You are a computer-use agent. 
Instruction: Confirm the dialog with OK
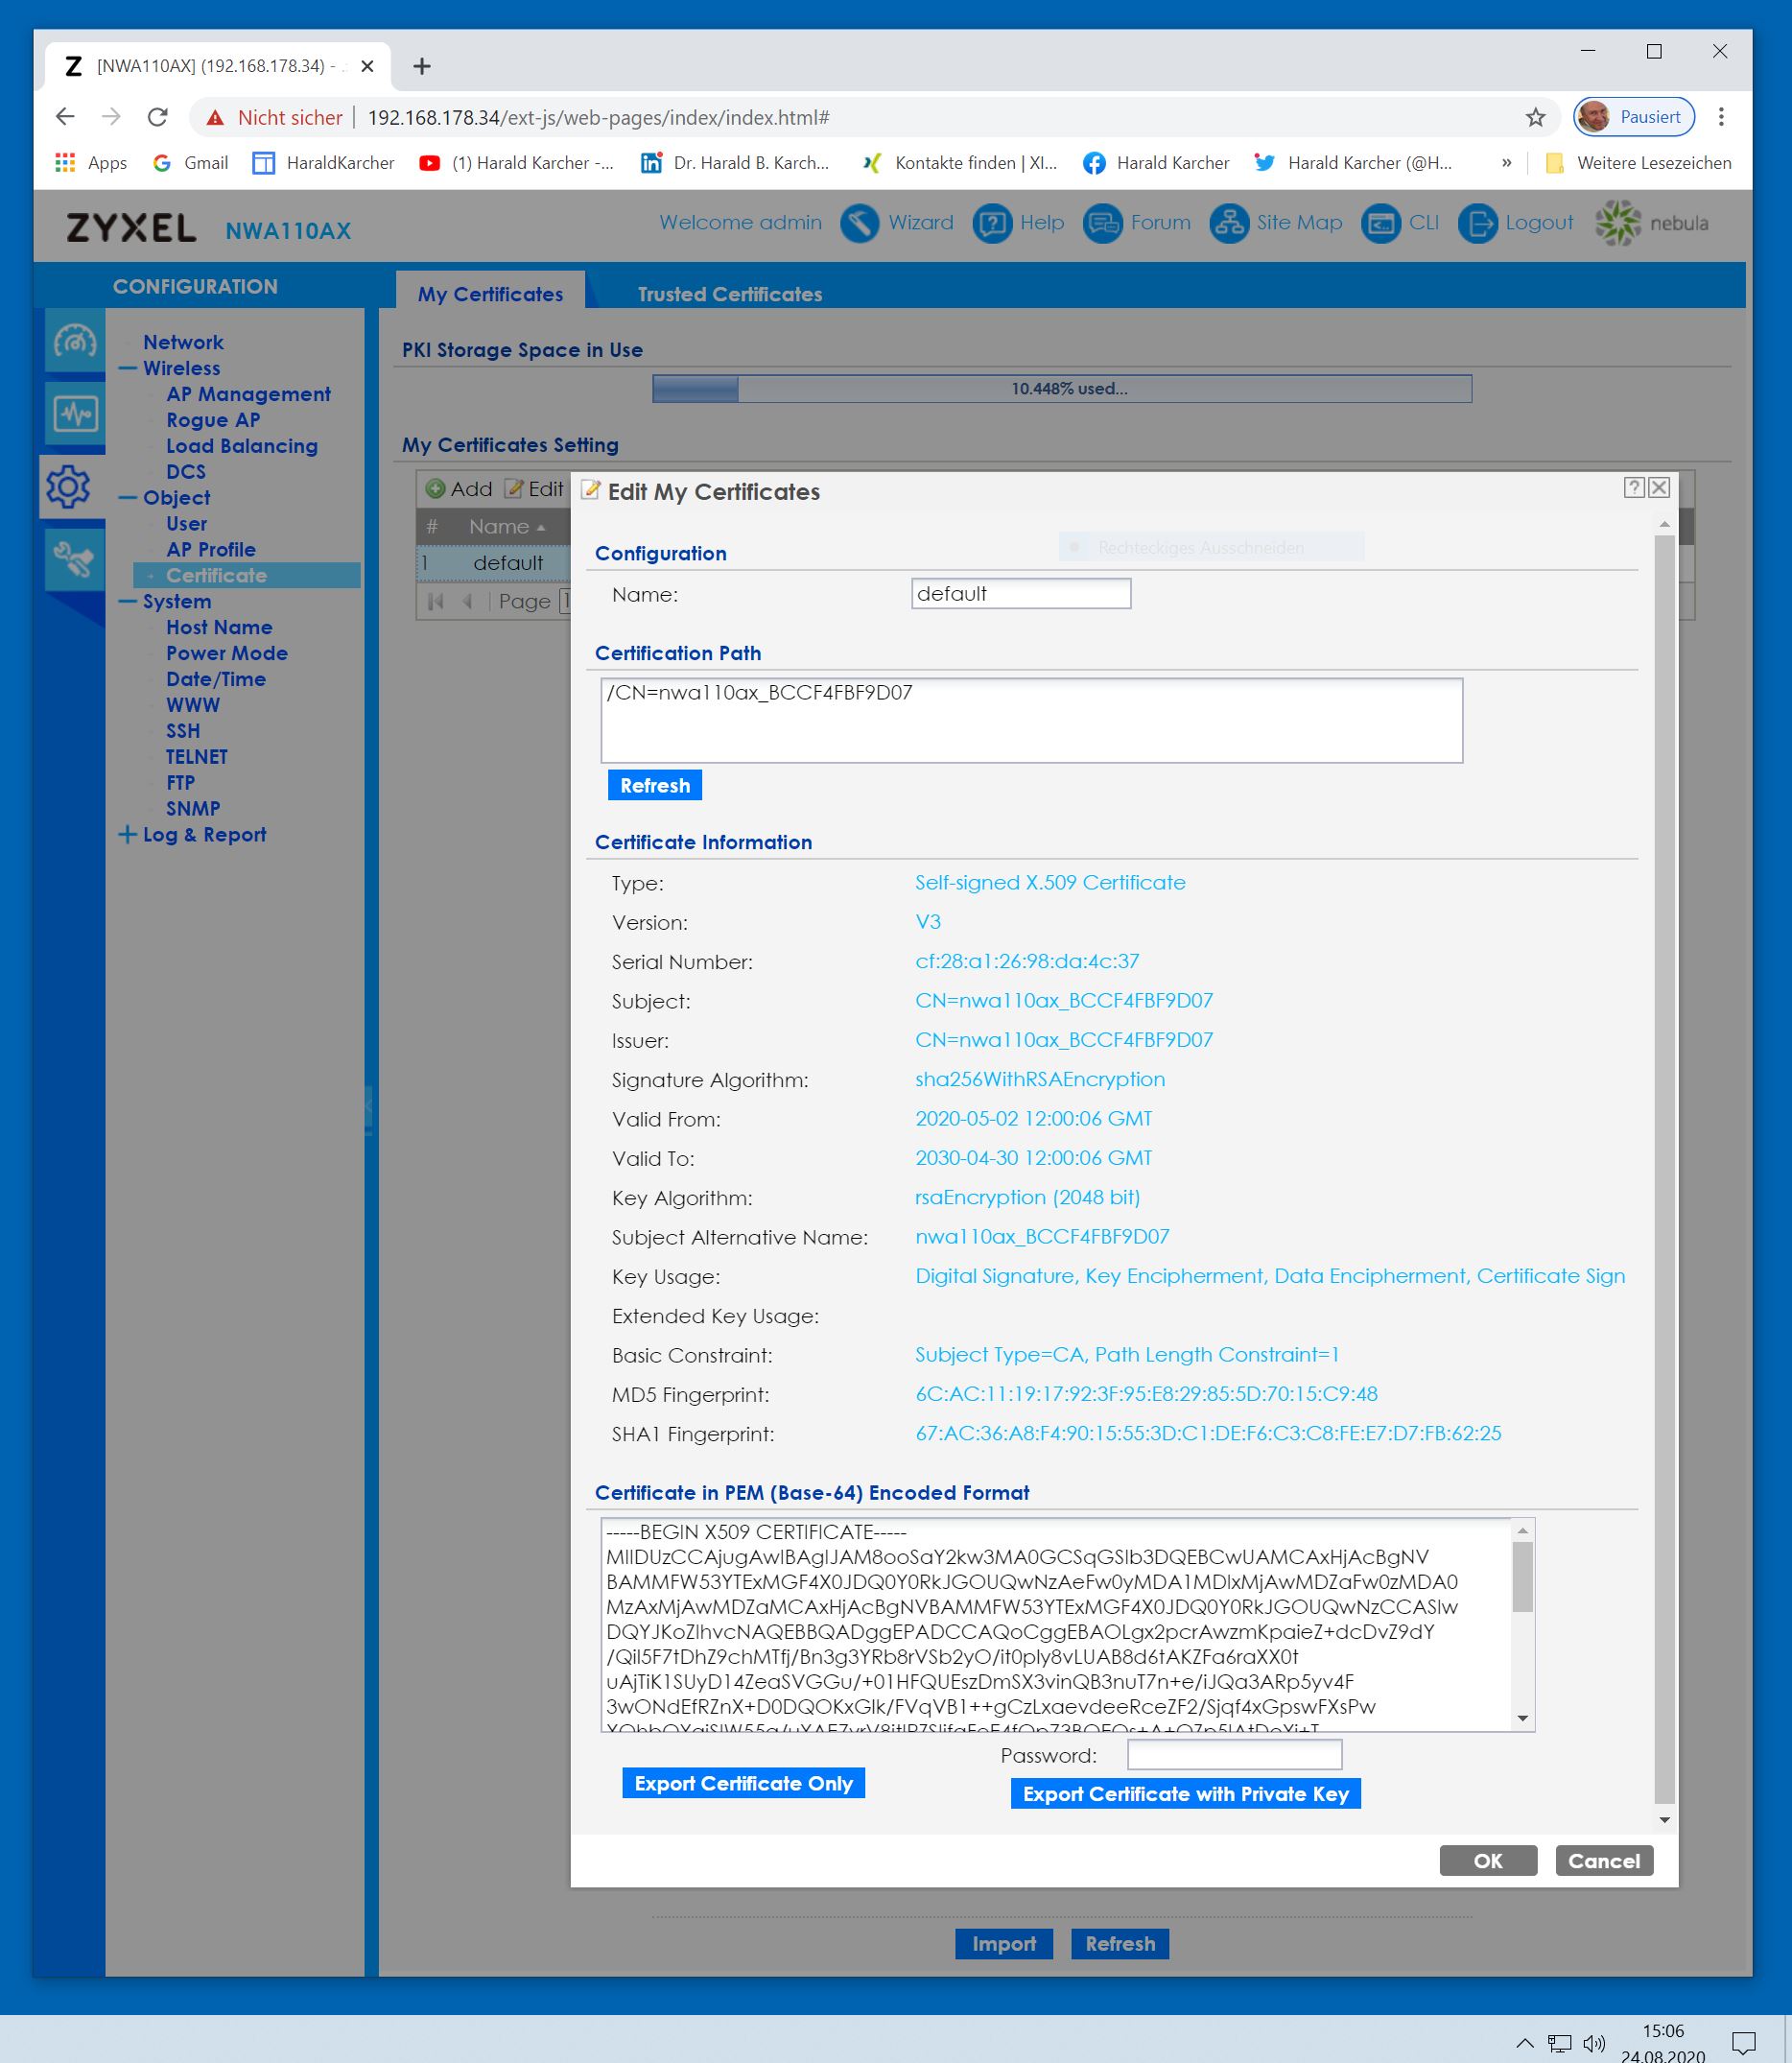(x=1488, y=1861)
